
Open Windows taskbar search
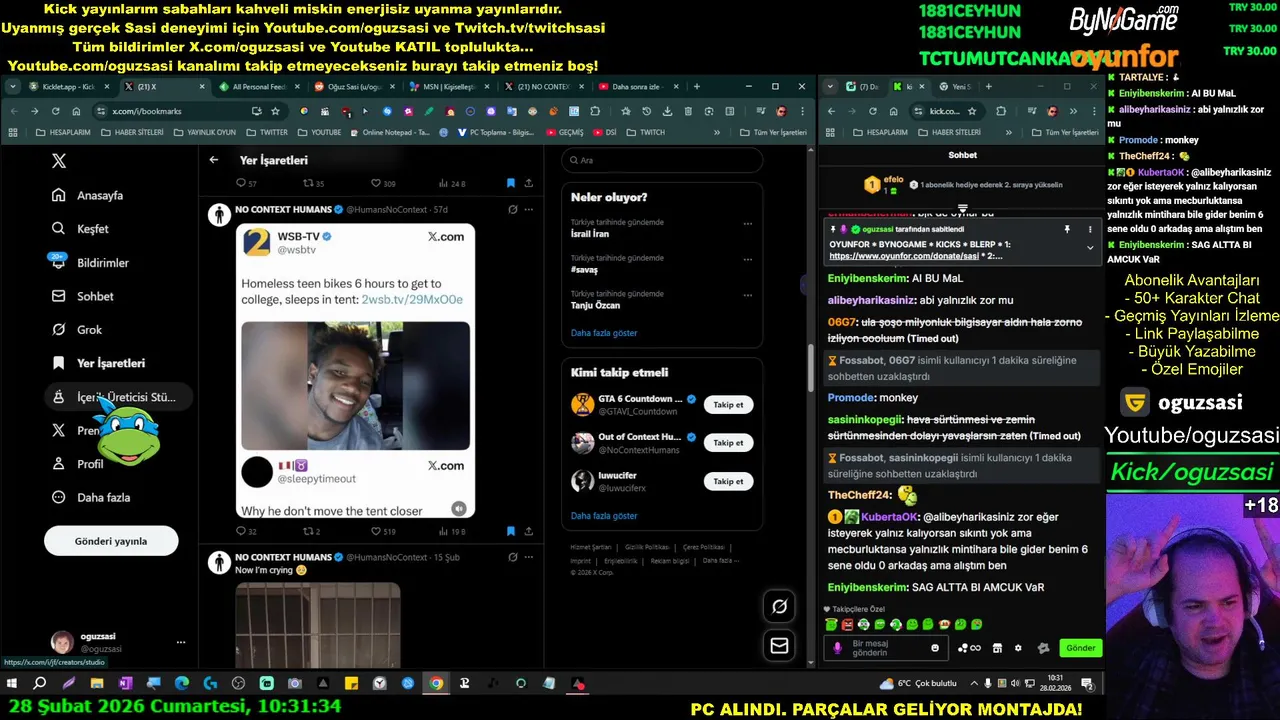(39, 684)
